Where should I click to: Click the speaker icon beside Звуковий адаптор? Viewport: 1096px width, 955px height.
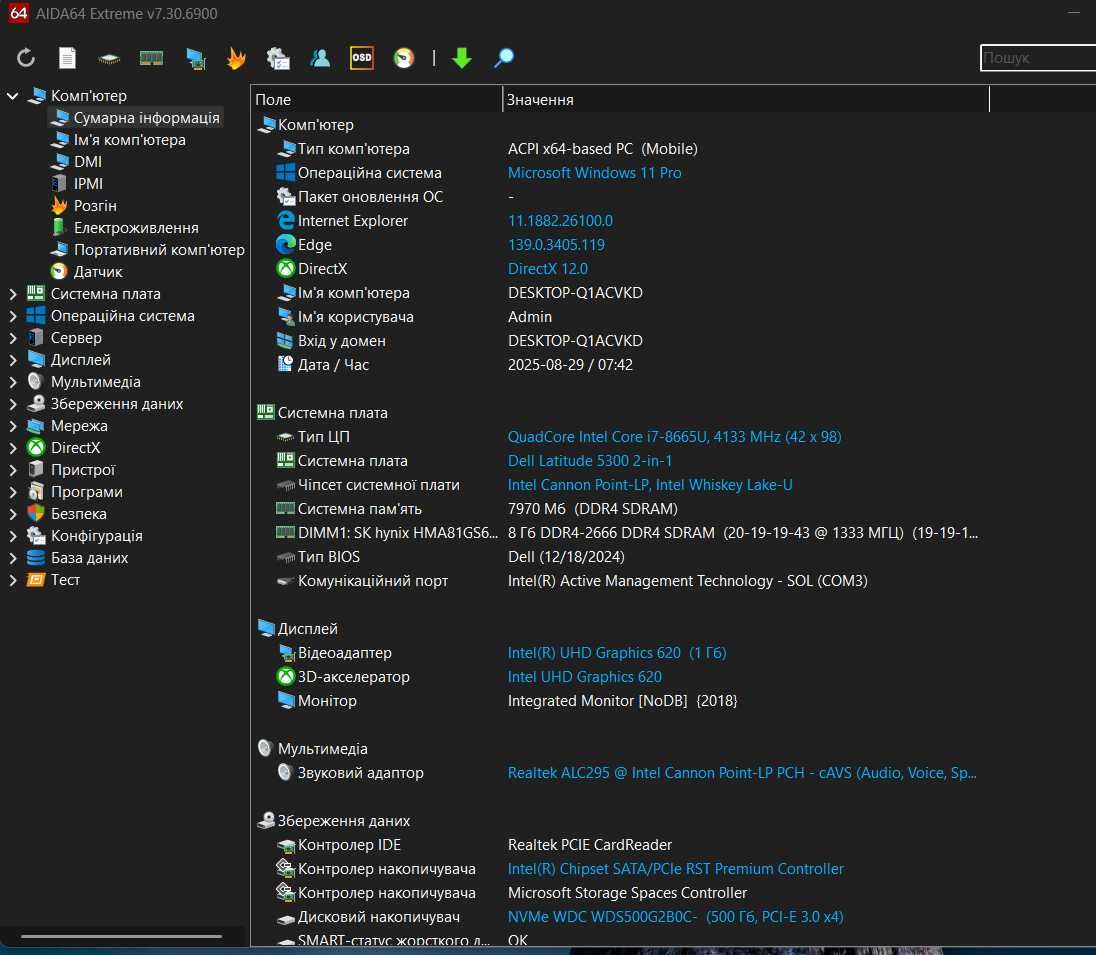284,773
